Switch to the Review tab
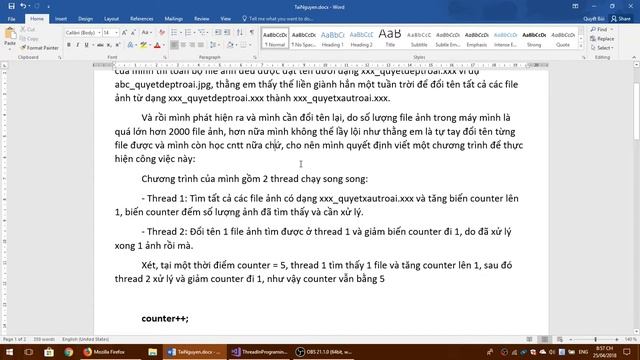Screen dimensions: 640x360 pos(202,19)
